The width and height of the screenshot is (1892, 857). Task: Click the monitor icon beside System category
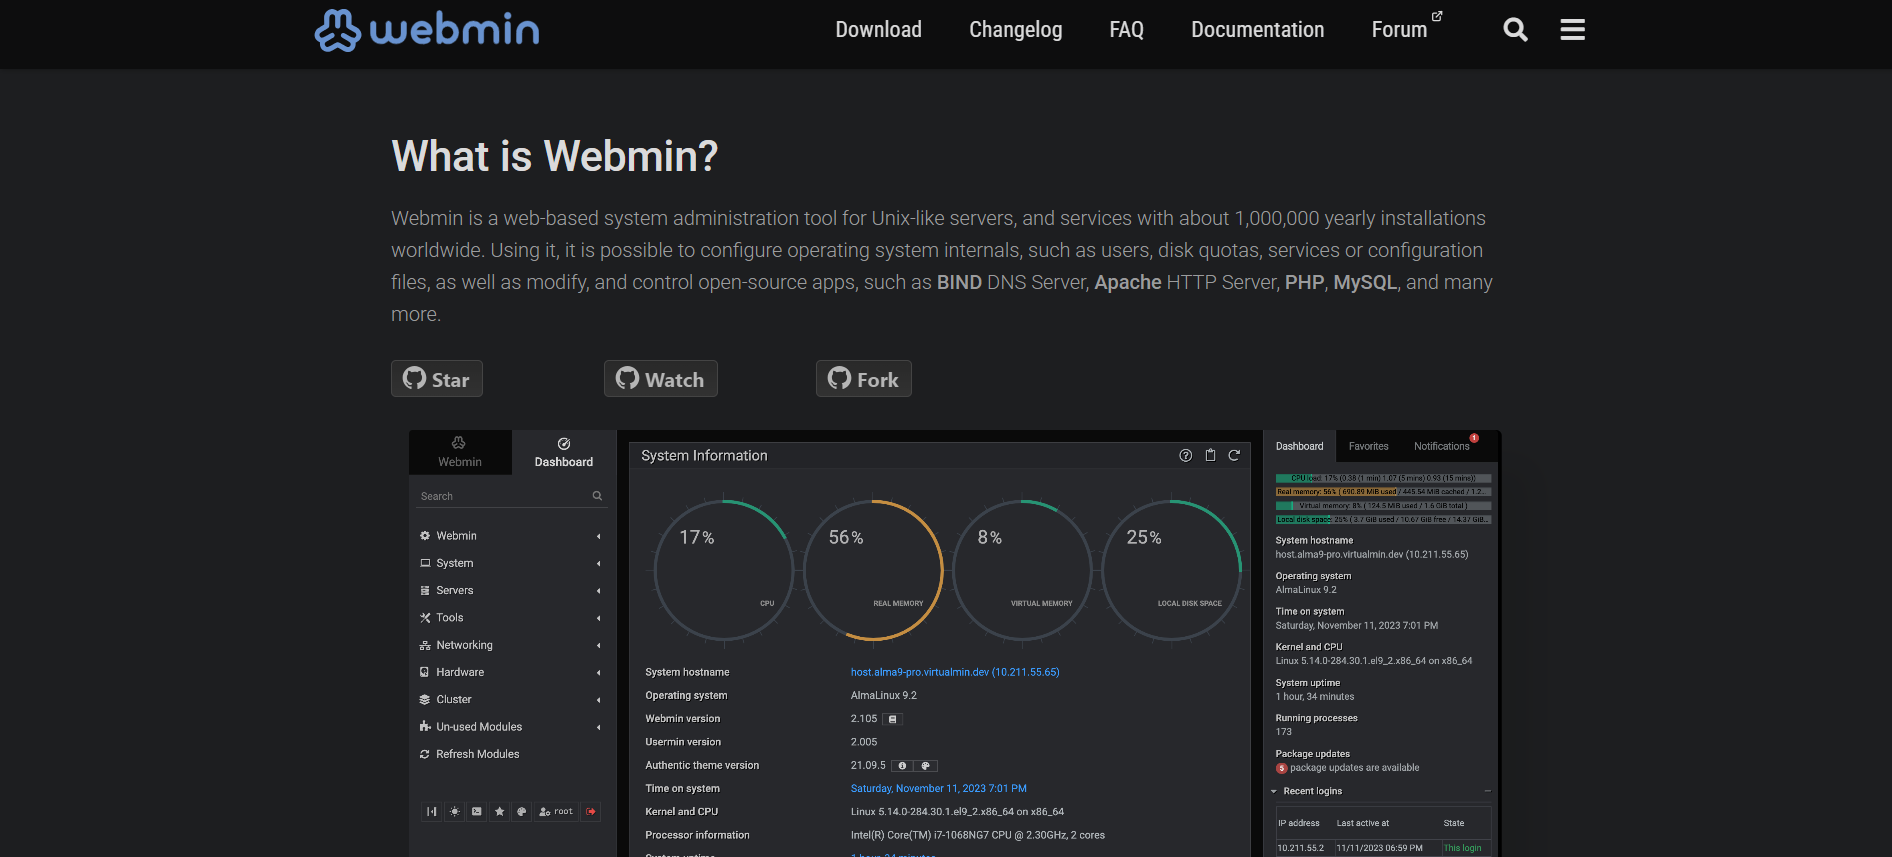[x=425, y=563]
